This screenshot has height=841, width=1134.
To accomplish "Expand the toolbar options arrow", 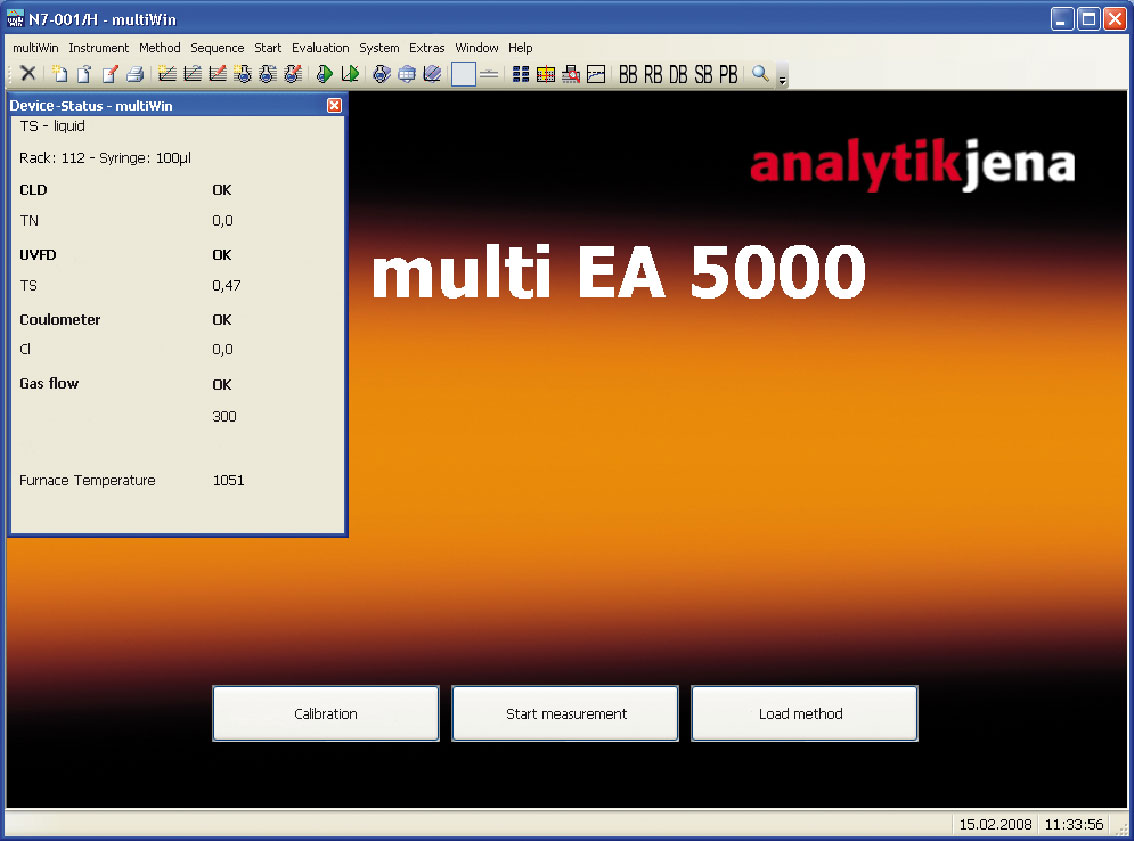I will click(x=783, y=75).
